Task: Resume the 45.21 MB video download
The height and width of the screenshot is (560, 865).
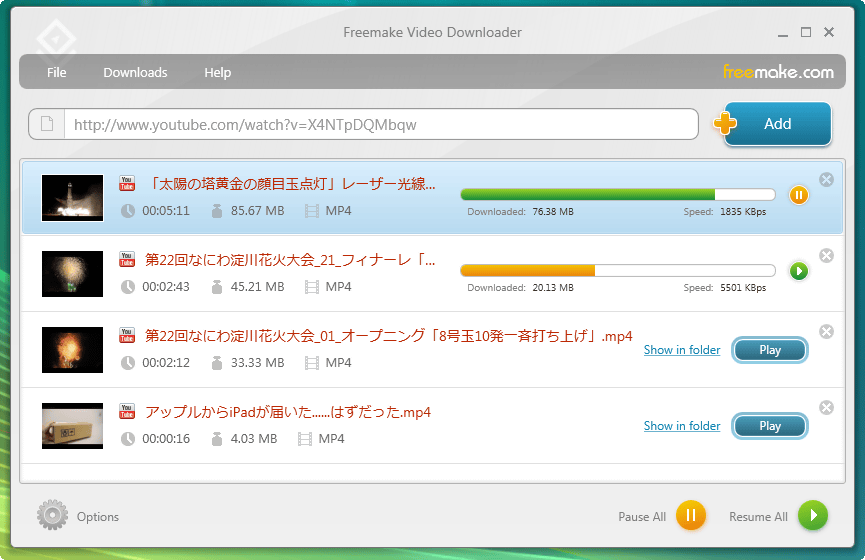Action: (799, 271)
